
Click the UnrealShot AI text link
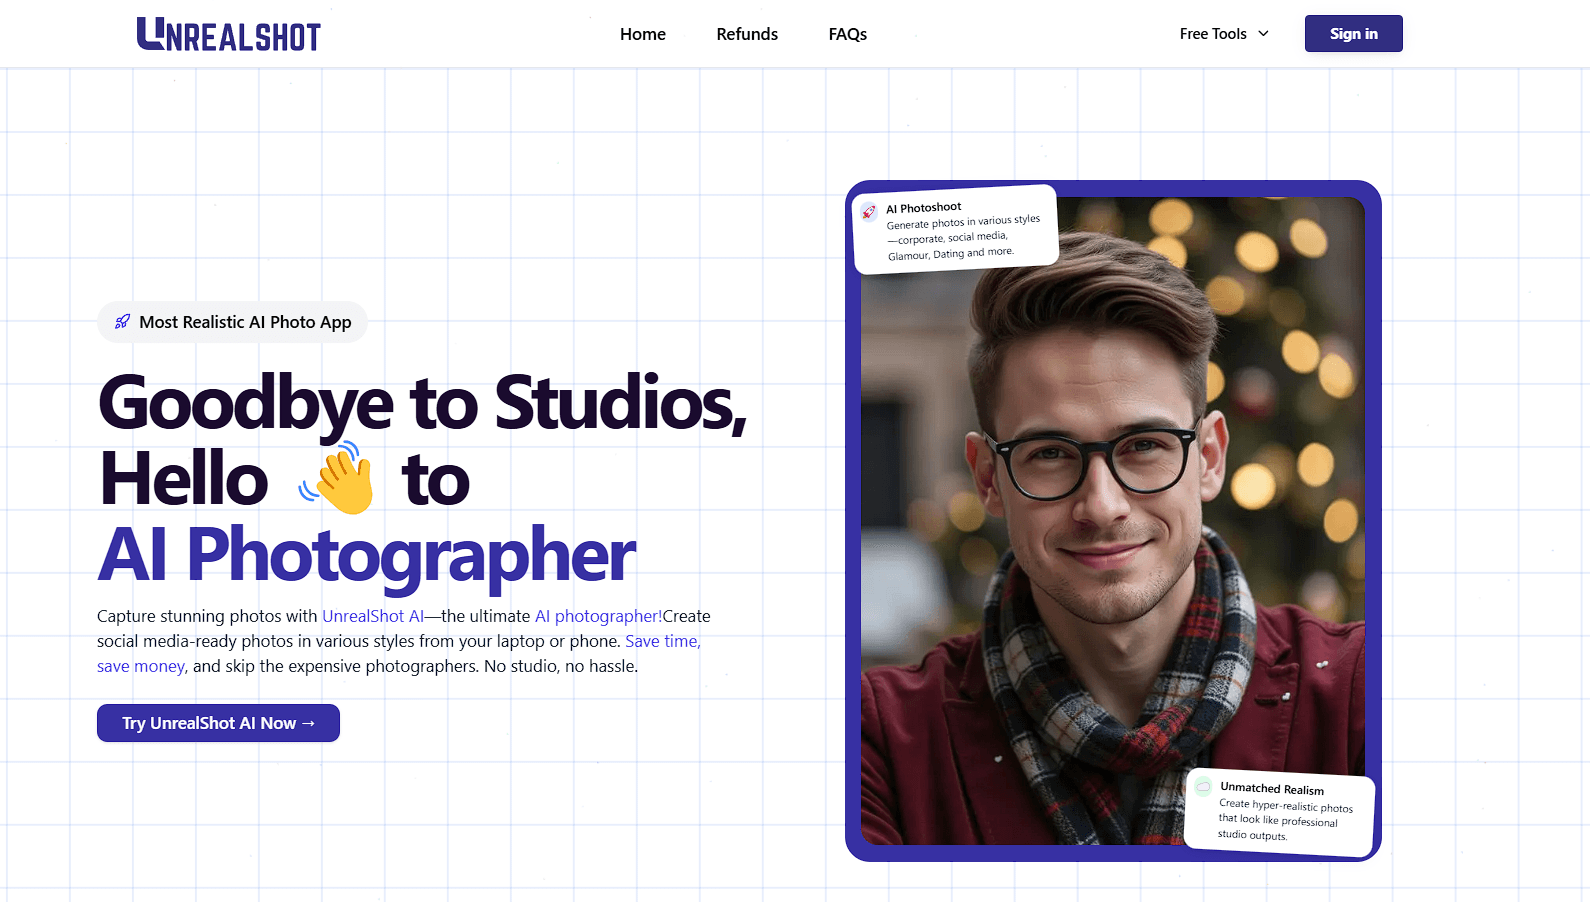pyautogui.click(x=373, y=616)
